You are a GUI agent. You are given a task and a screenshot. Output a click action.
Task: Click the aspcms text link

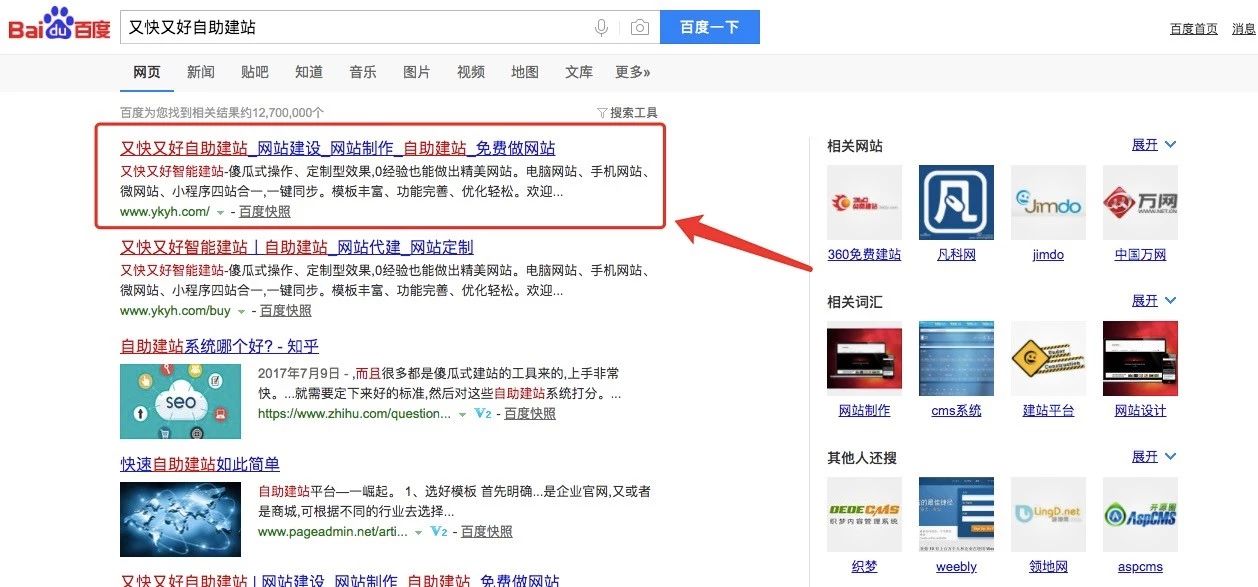pyautogui.click(x=1140, y=567)
